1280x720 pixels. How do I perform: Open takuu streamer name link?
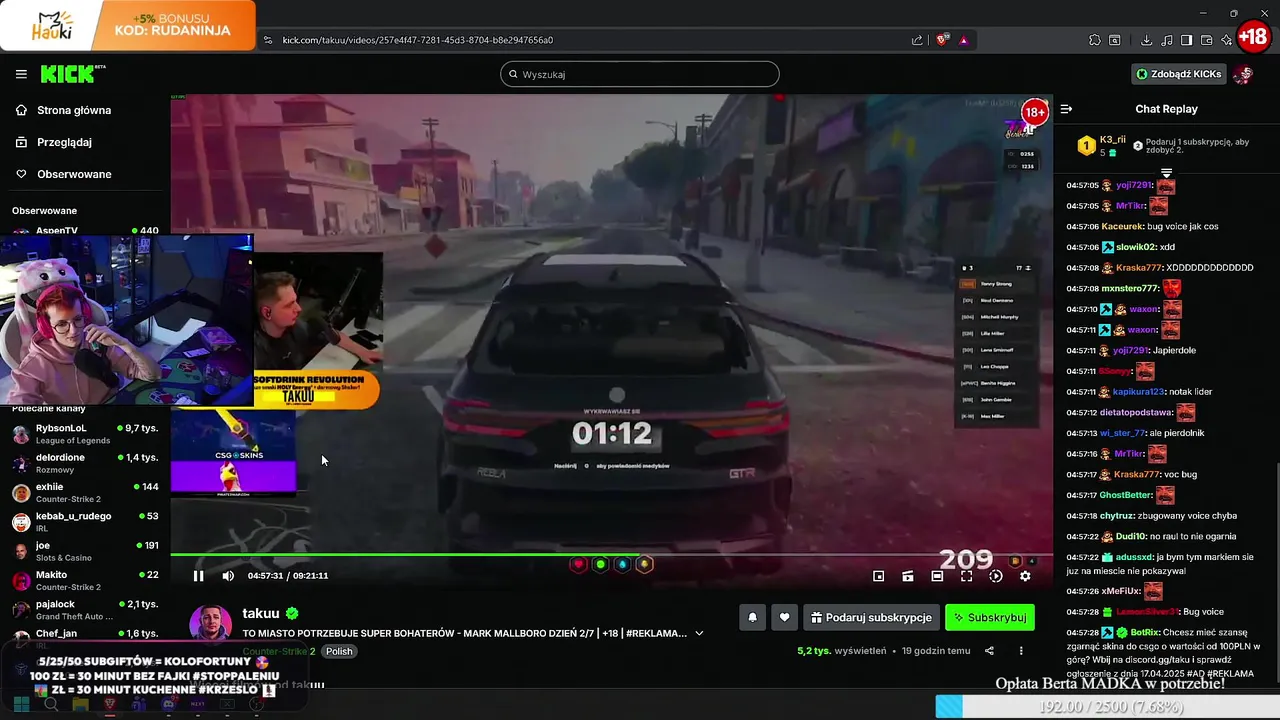click(260, 613)
